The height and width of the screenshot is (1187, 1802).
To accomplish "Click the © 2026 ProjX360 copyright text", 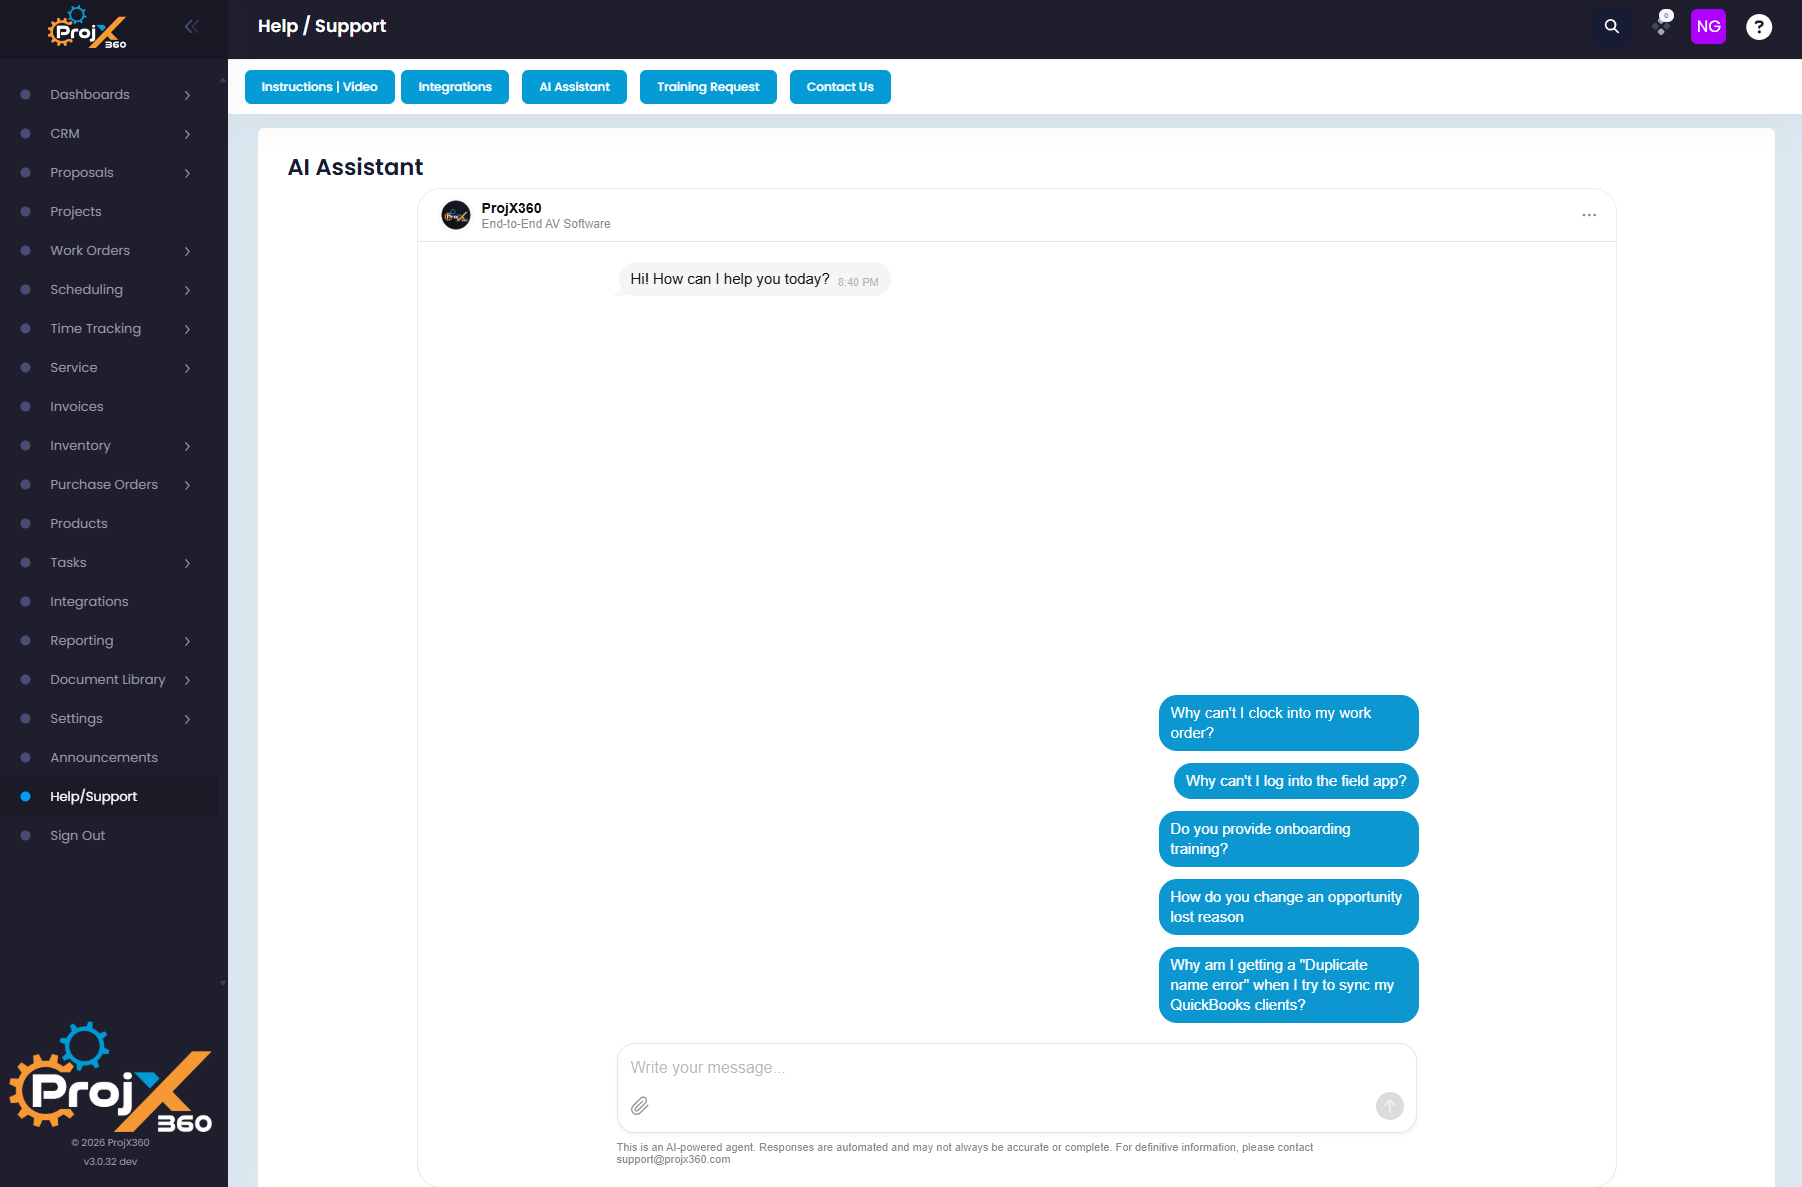I will point(110,1143).
